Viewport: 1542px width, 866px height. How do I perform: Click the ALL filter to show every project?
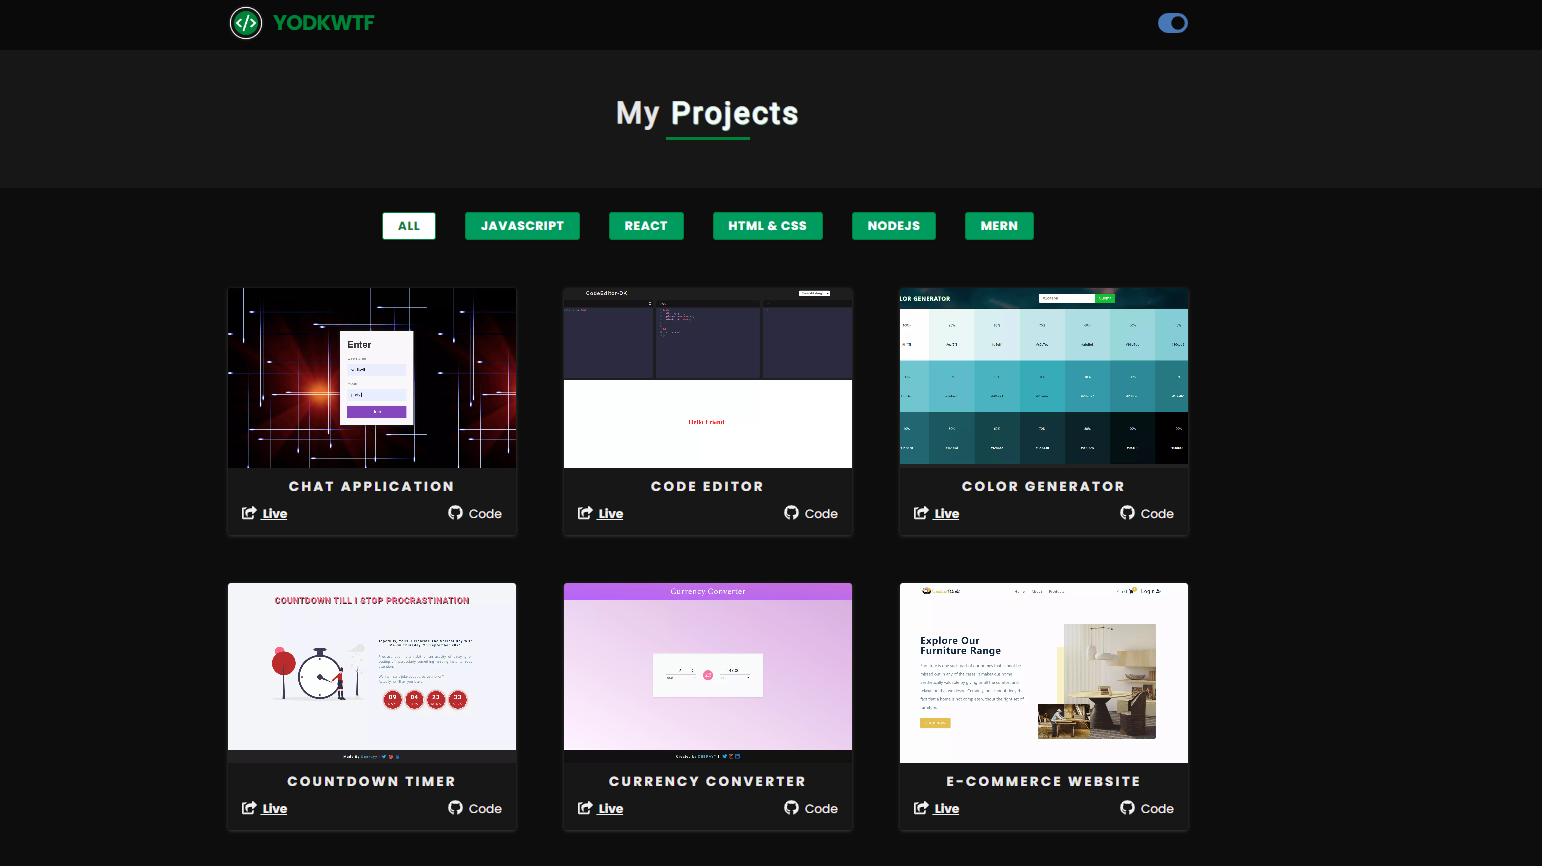coord(408,226)
